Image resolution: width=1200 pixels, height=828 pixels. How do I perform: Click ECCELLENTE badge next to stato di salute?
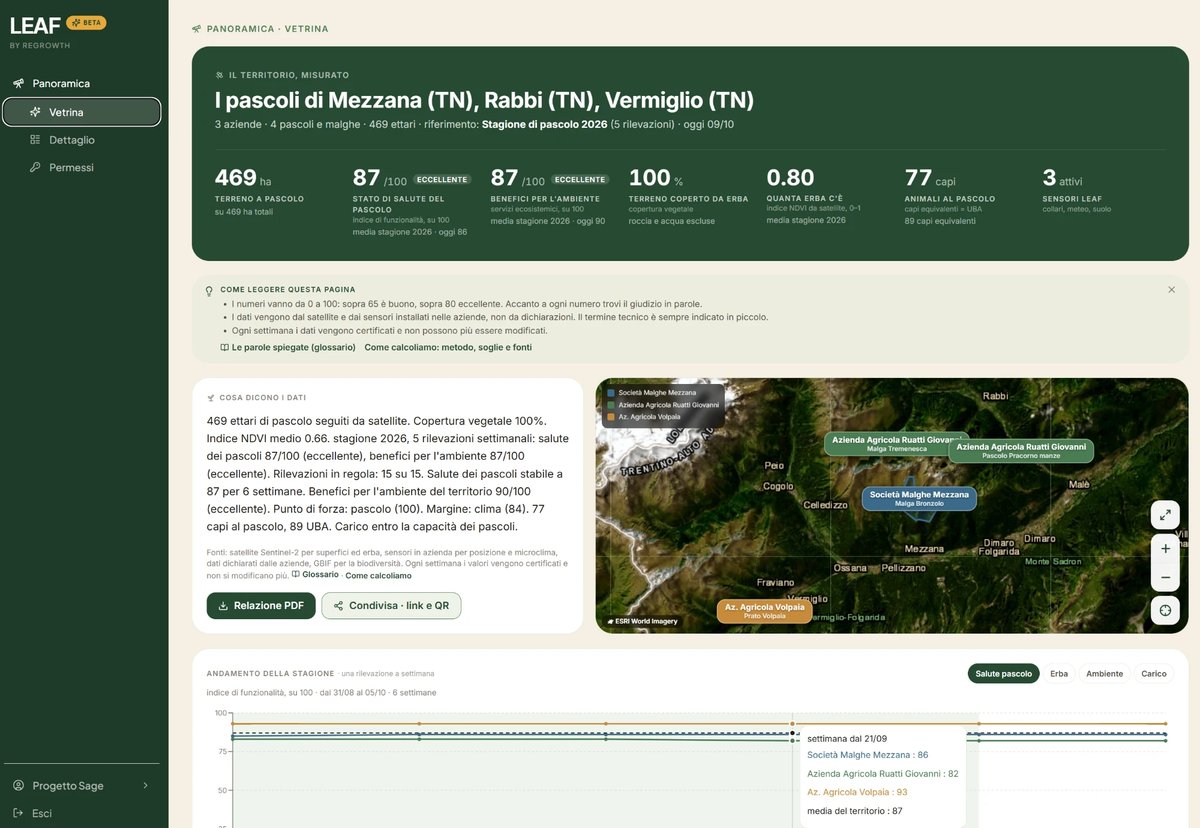441,180
